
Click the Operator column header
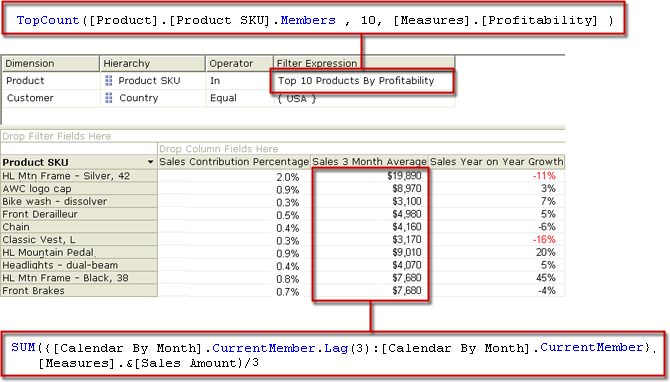pos(239,63)
